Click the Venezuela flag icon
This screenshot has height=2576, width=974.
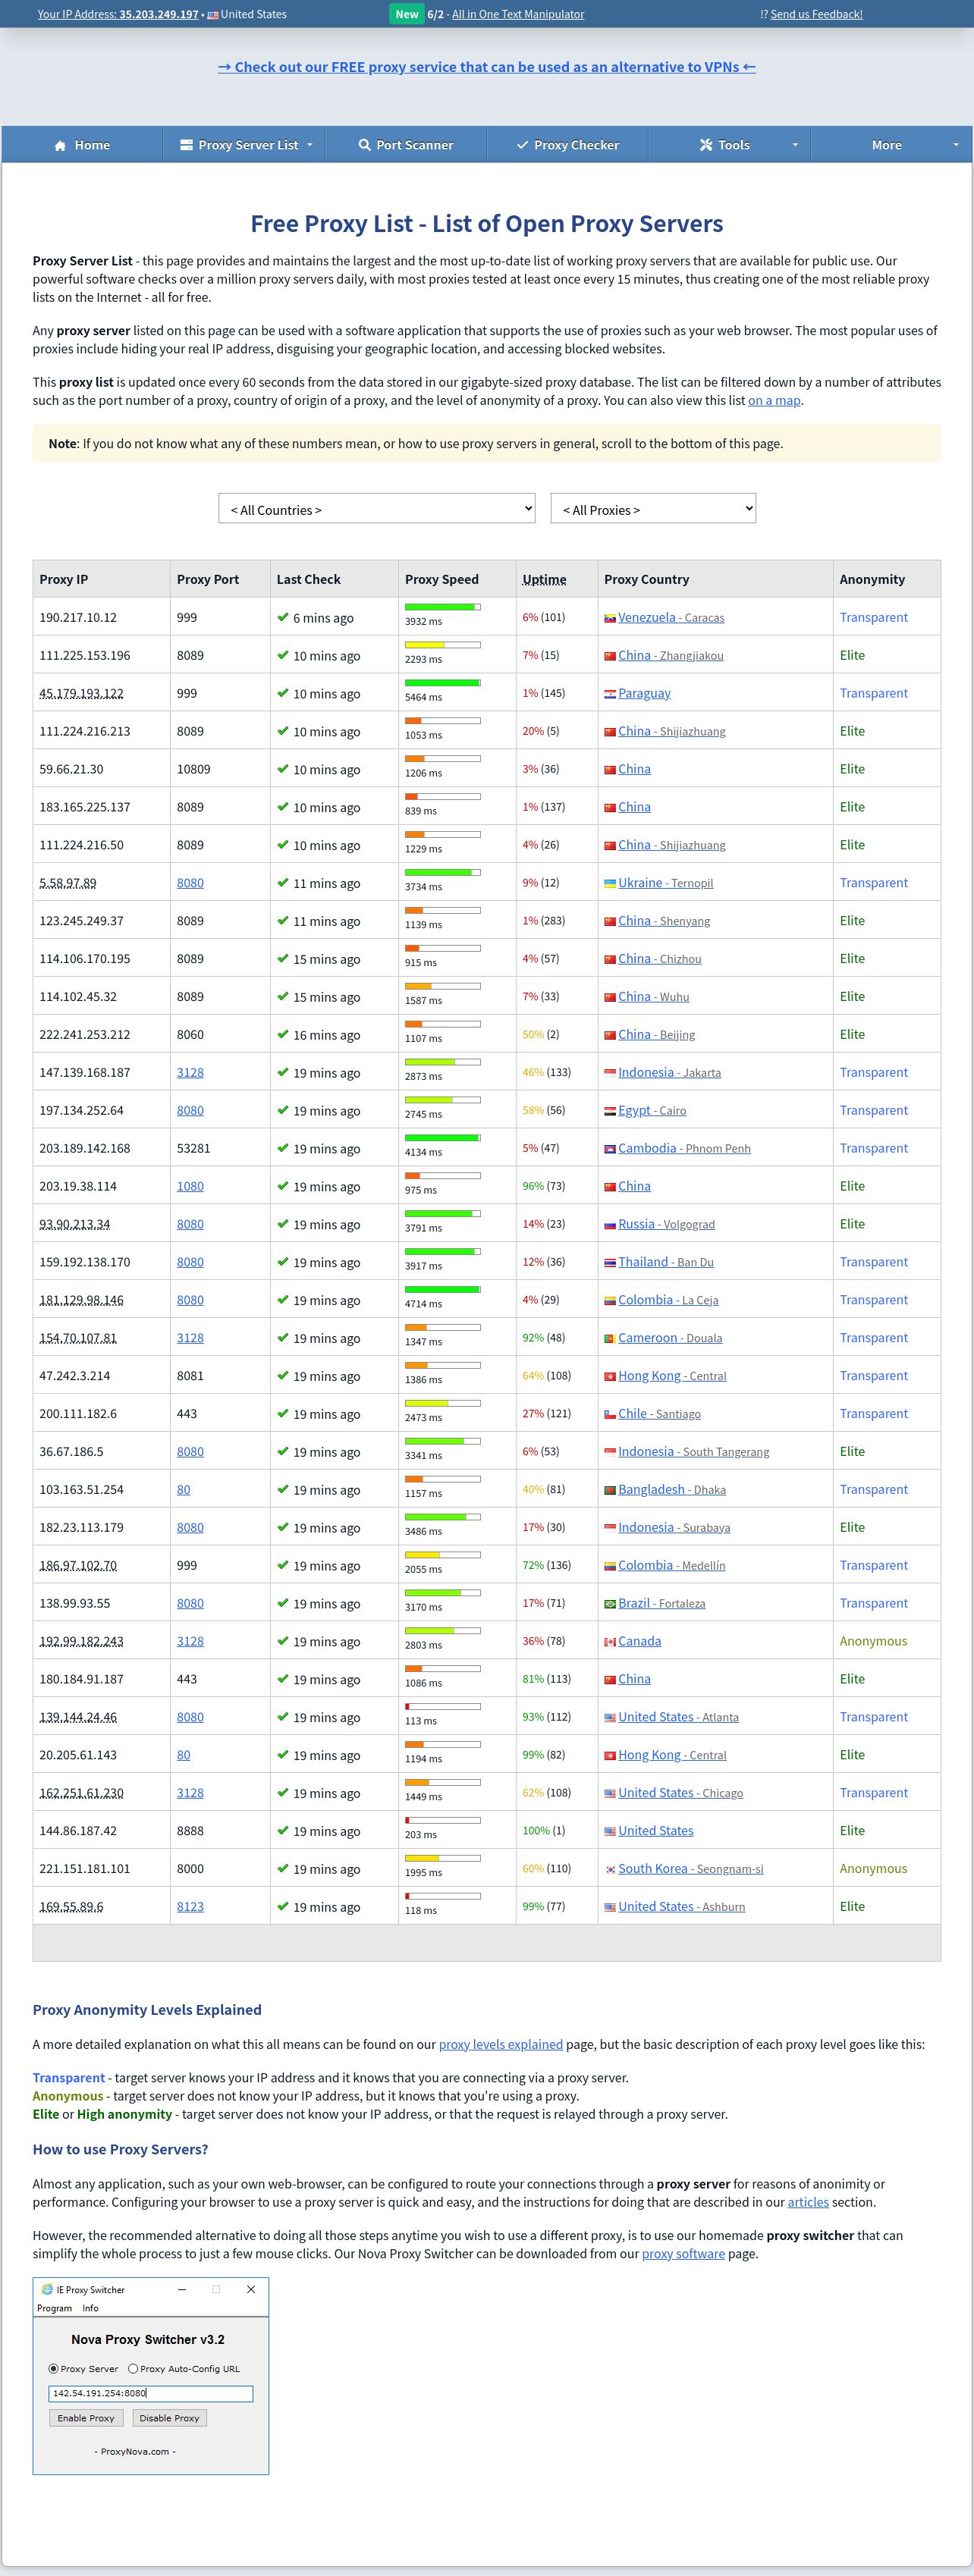pyautogui.click(x=610, y=618)
